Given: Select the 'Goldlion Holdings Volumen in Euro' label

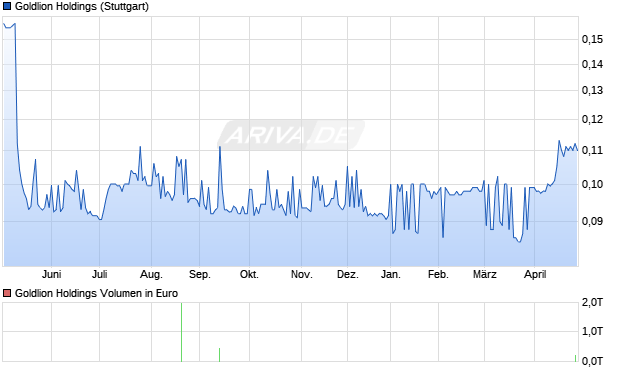Looking at the screenshot, I should 96,293.
